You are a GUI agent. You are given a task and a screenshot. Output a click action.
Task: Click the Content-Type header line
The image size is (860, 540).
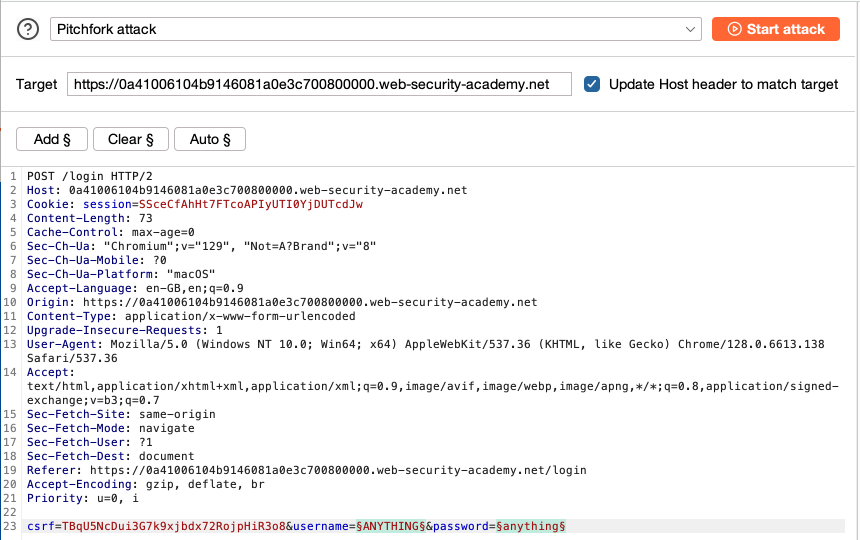pos(191,316)
